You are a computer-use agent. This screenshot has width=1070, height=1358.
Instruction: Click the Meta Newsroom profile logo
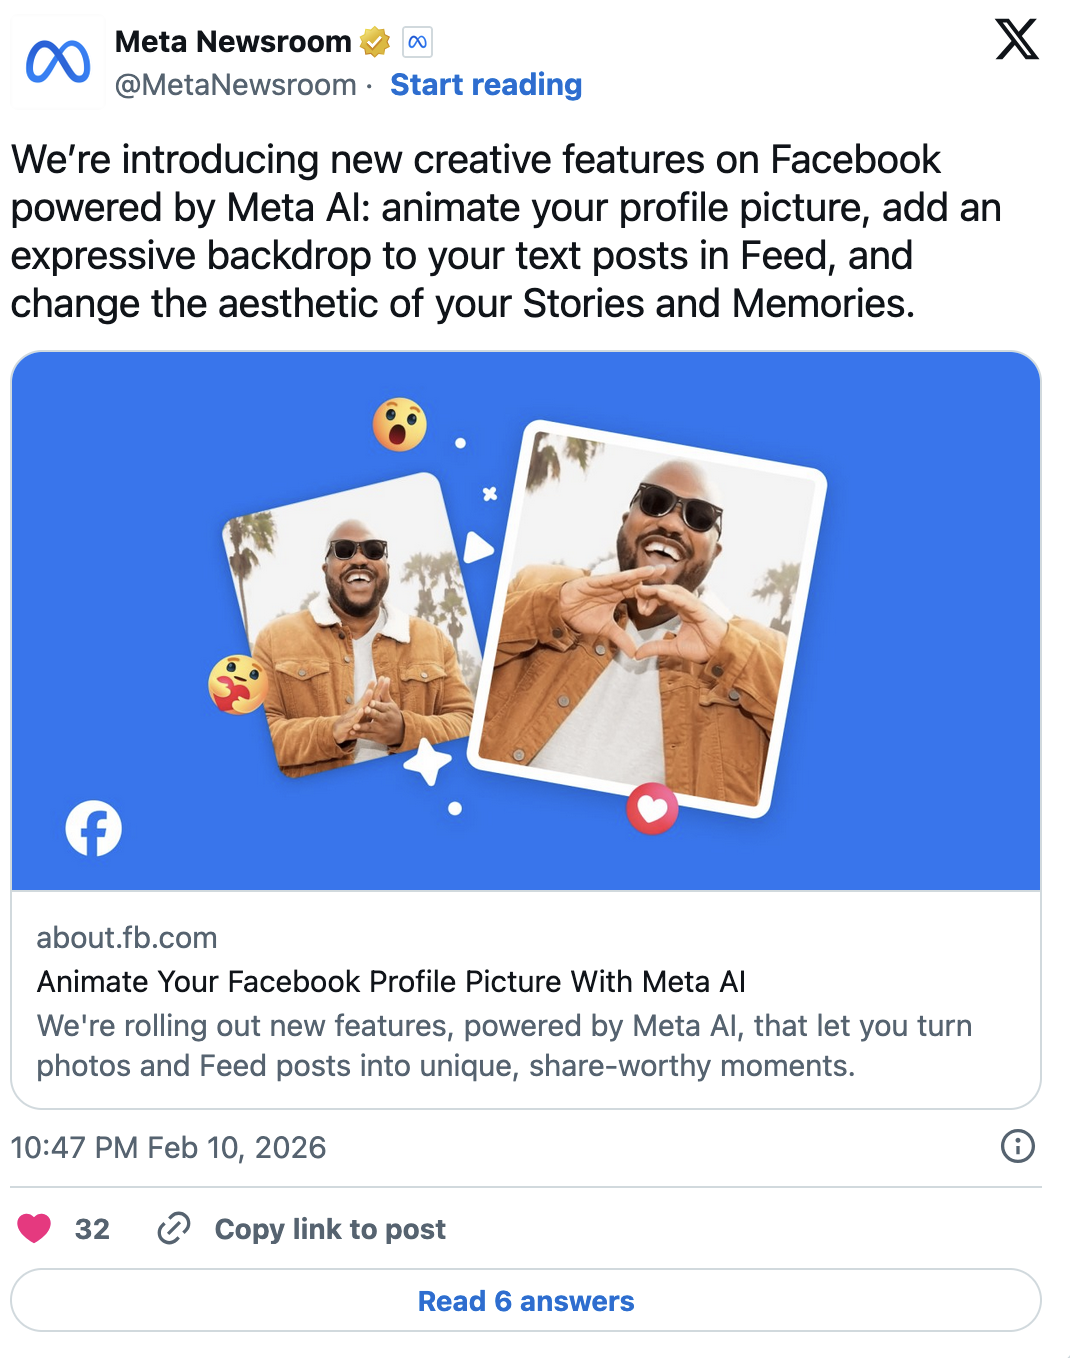57,61
